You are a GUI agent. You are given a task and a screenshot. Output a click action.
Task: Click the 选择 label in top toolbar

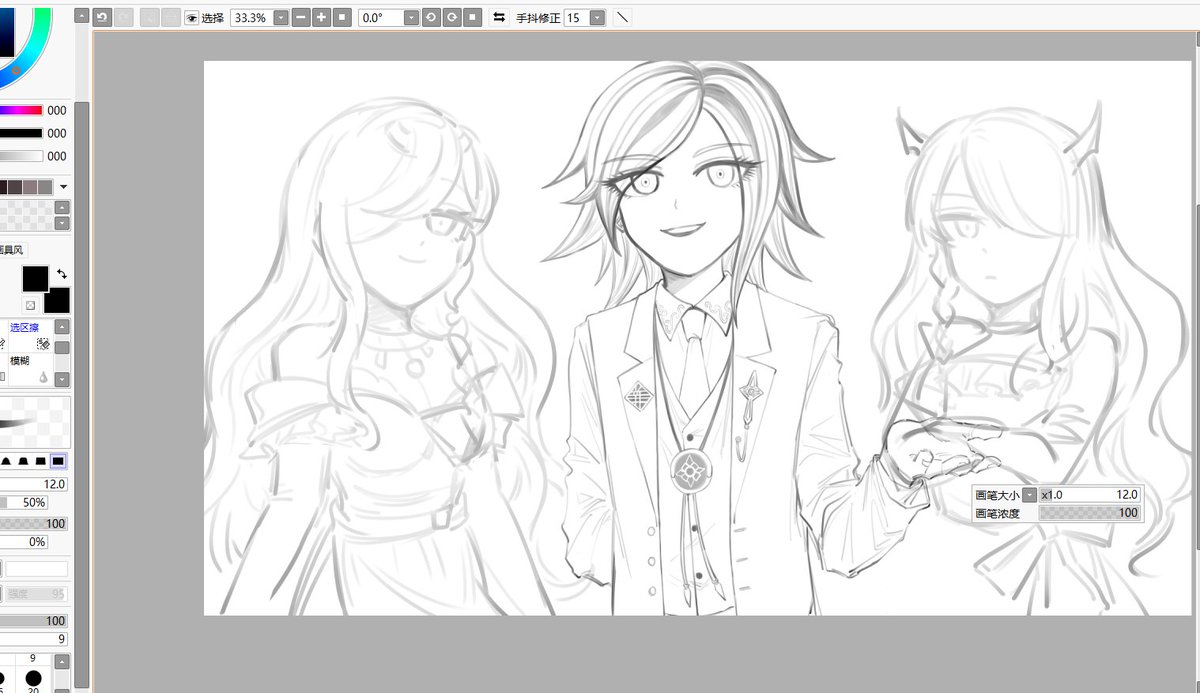click(213, 18)
